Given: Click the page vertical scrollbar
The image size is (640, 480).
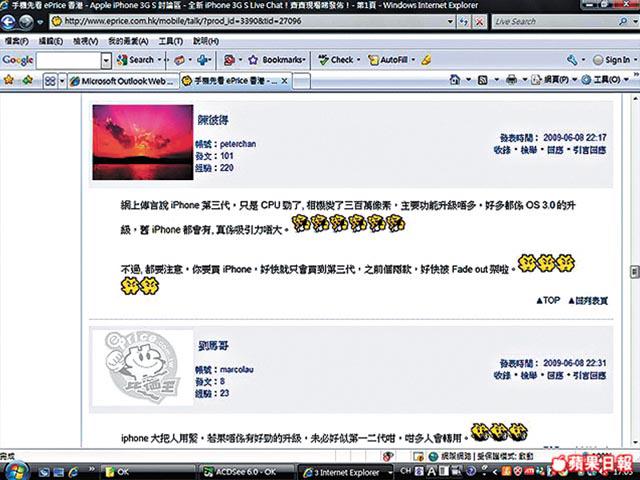Looking at the screenshot, I should click(635, 271).
